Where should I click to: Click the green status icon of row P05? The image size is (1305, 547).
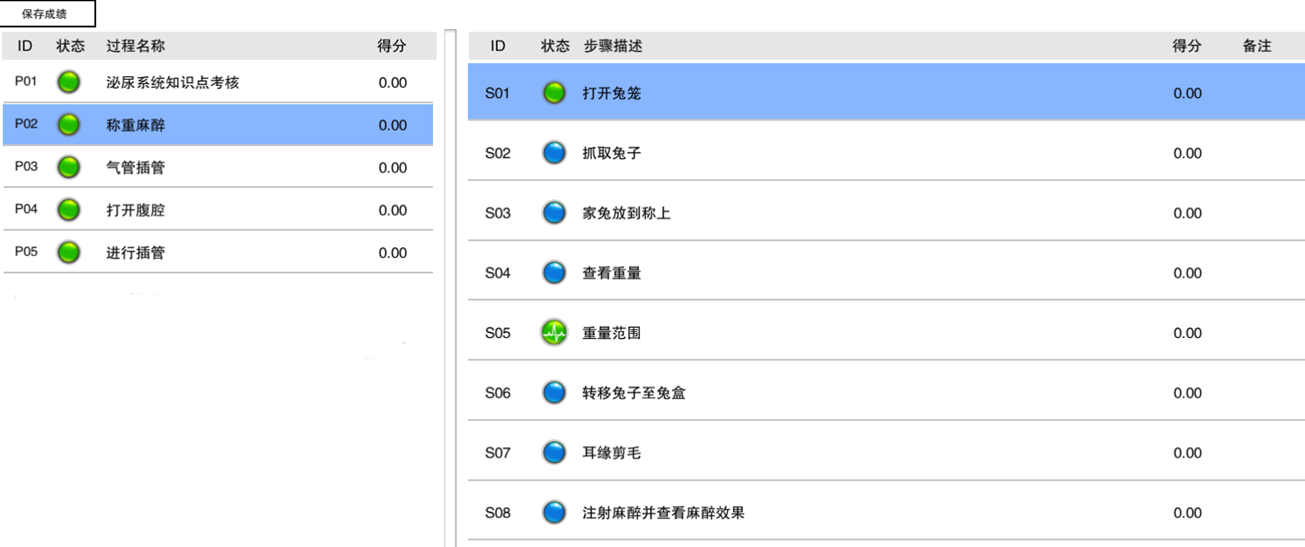[x=68, y=253]
